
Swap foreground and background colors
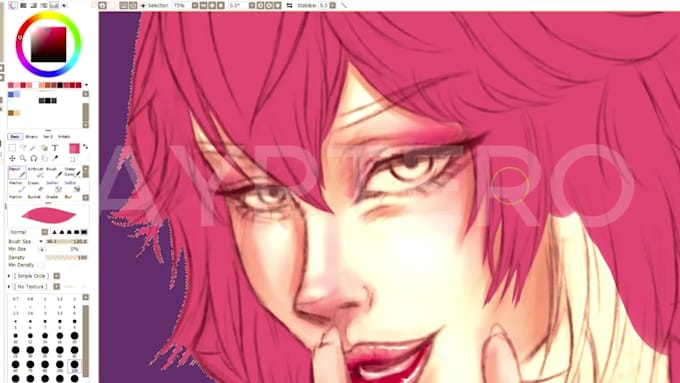click(x=85, y=147)
